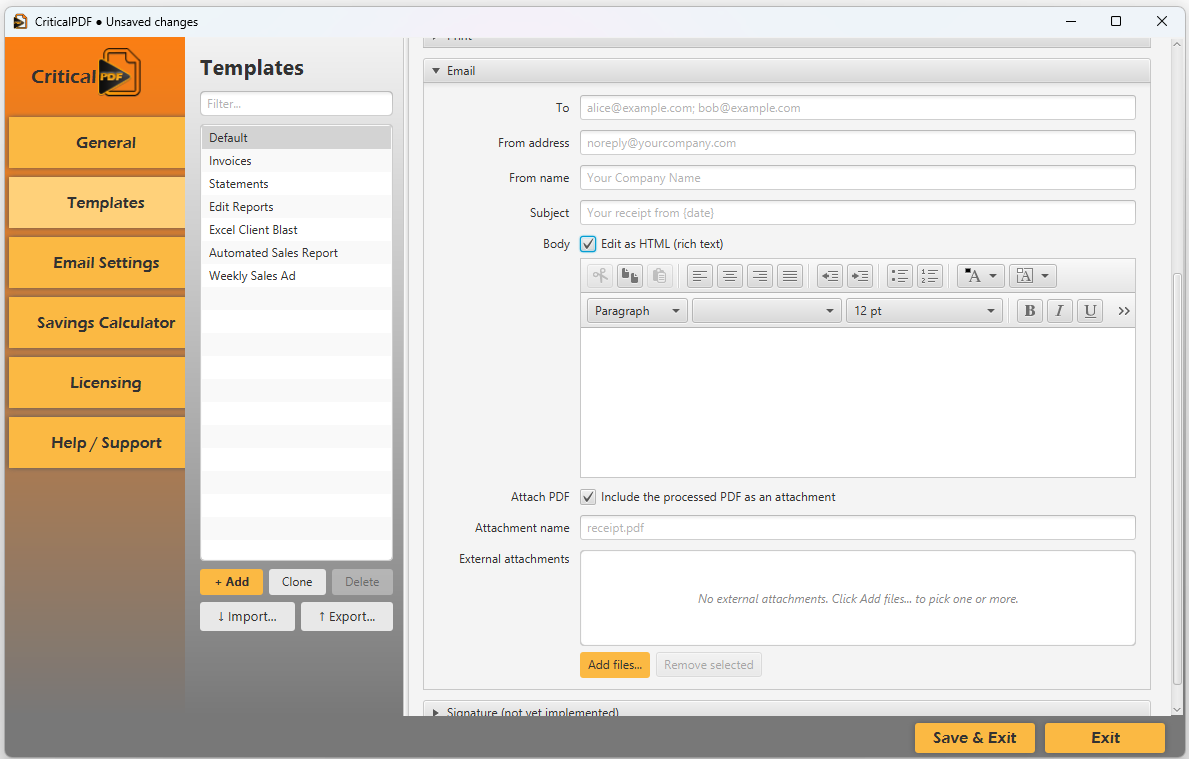Collapse the Email section
Viewport: 1189px width, 759px height.
pos(436,71)
